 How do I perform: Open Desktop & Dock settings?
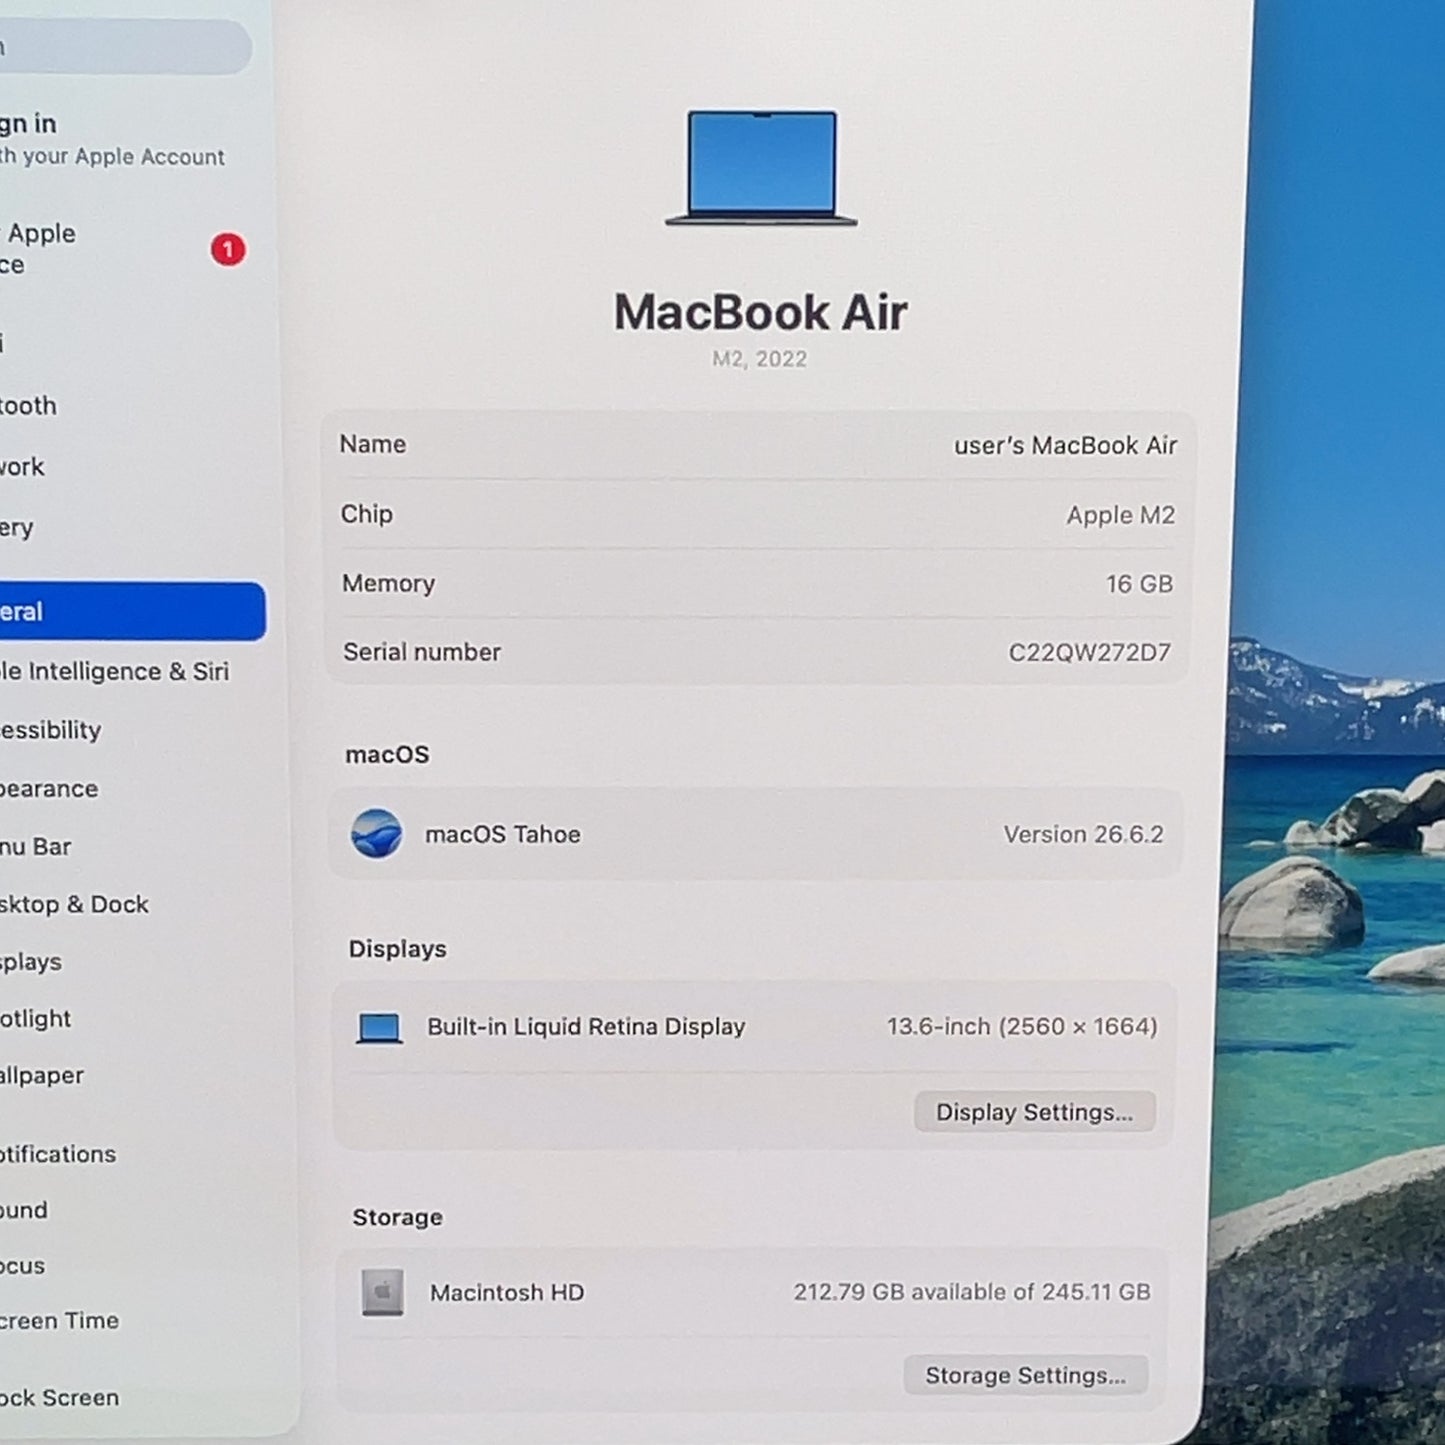74,904
